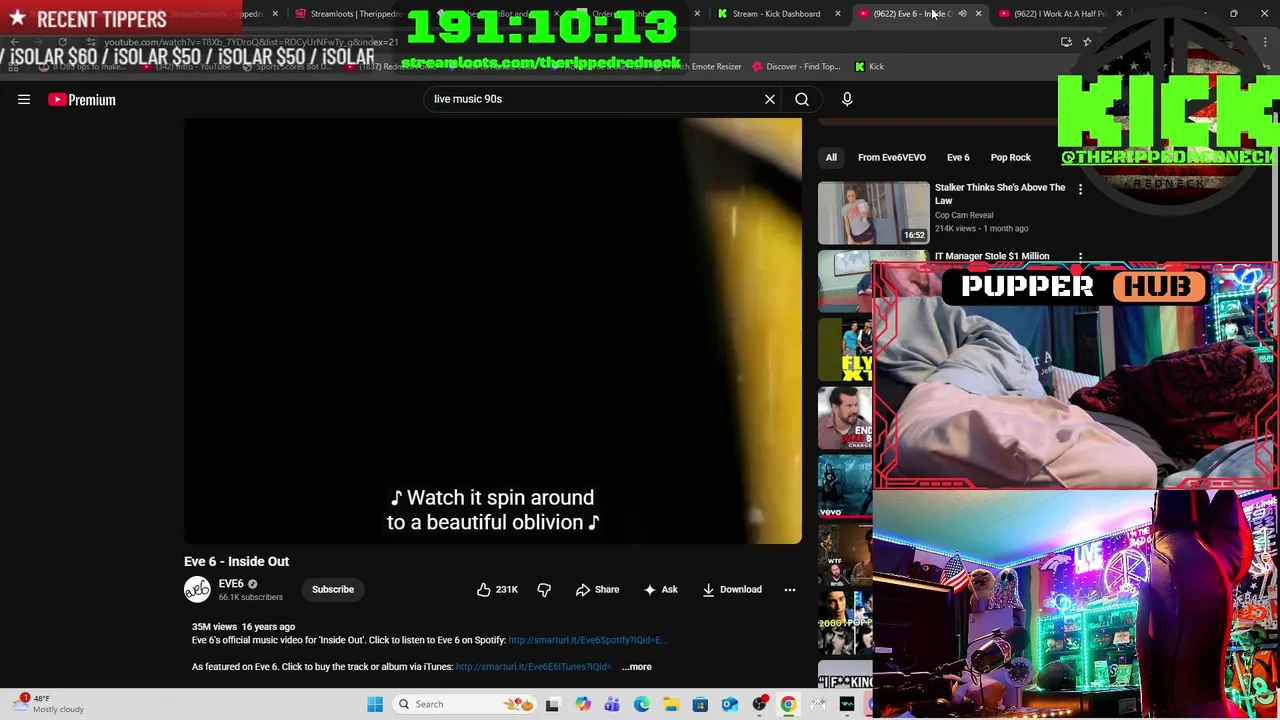Screen dimensions: 1280x720
Task: Share the Inside Out video
Action: (597, 590)
